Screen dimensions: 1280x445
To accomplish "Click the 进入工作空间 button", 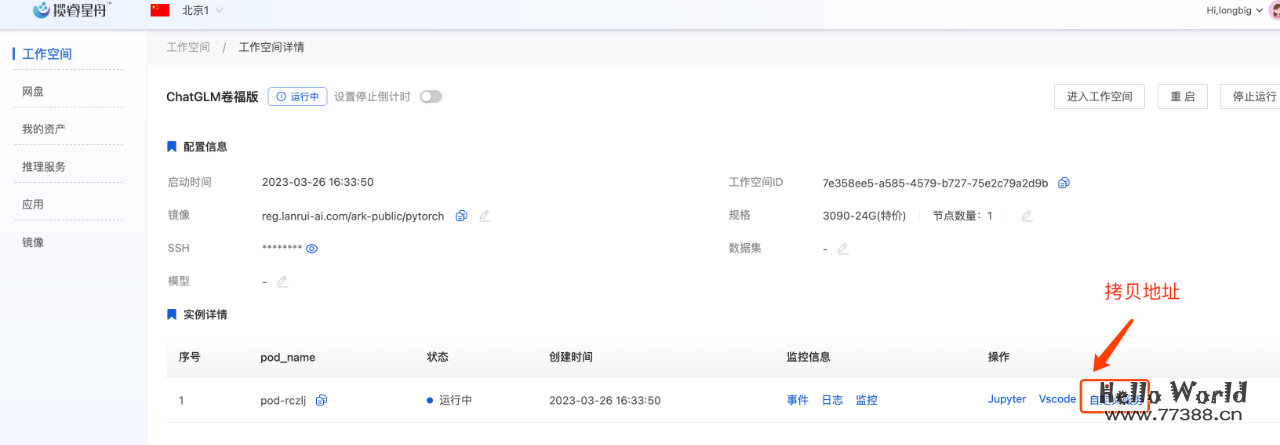I will [1099, 97].
